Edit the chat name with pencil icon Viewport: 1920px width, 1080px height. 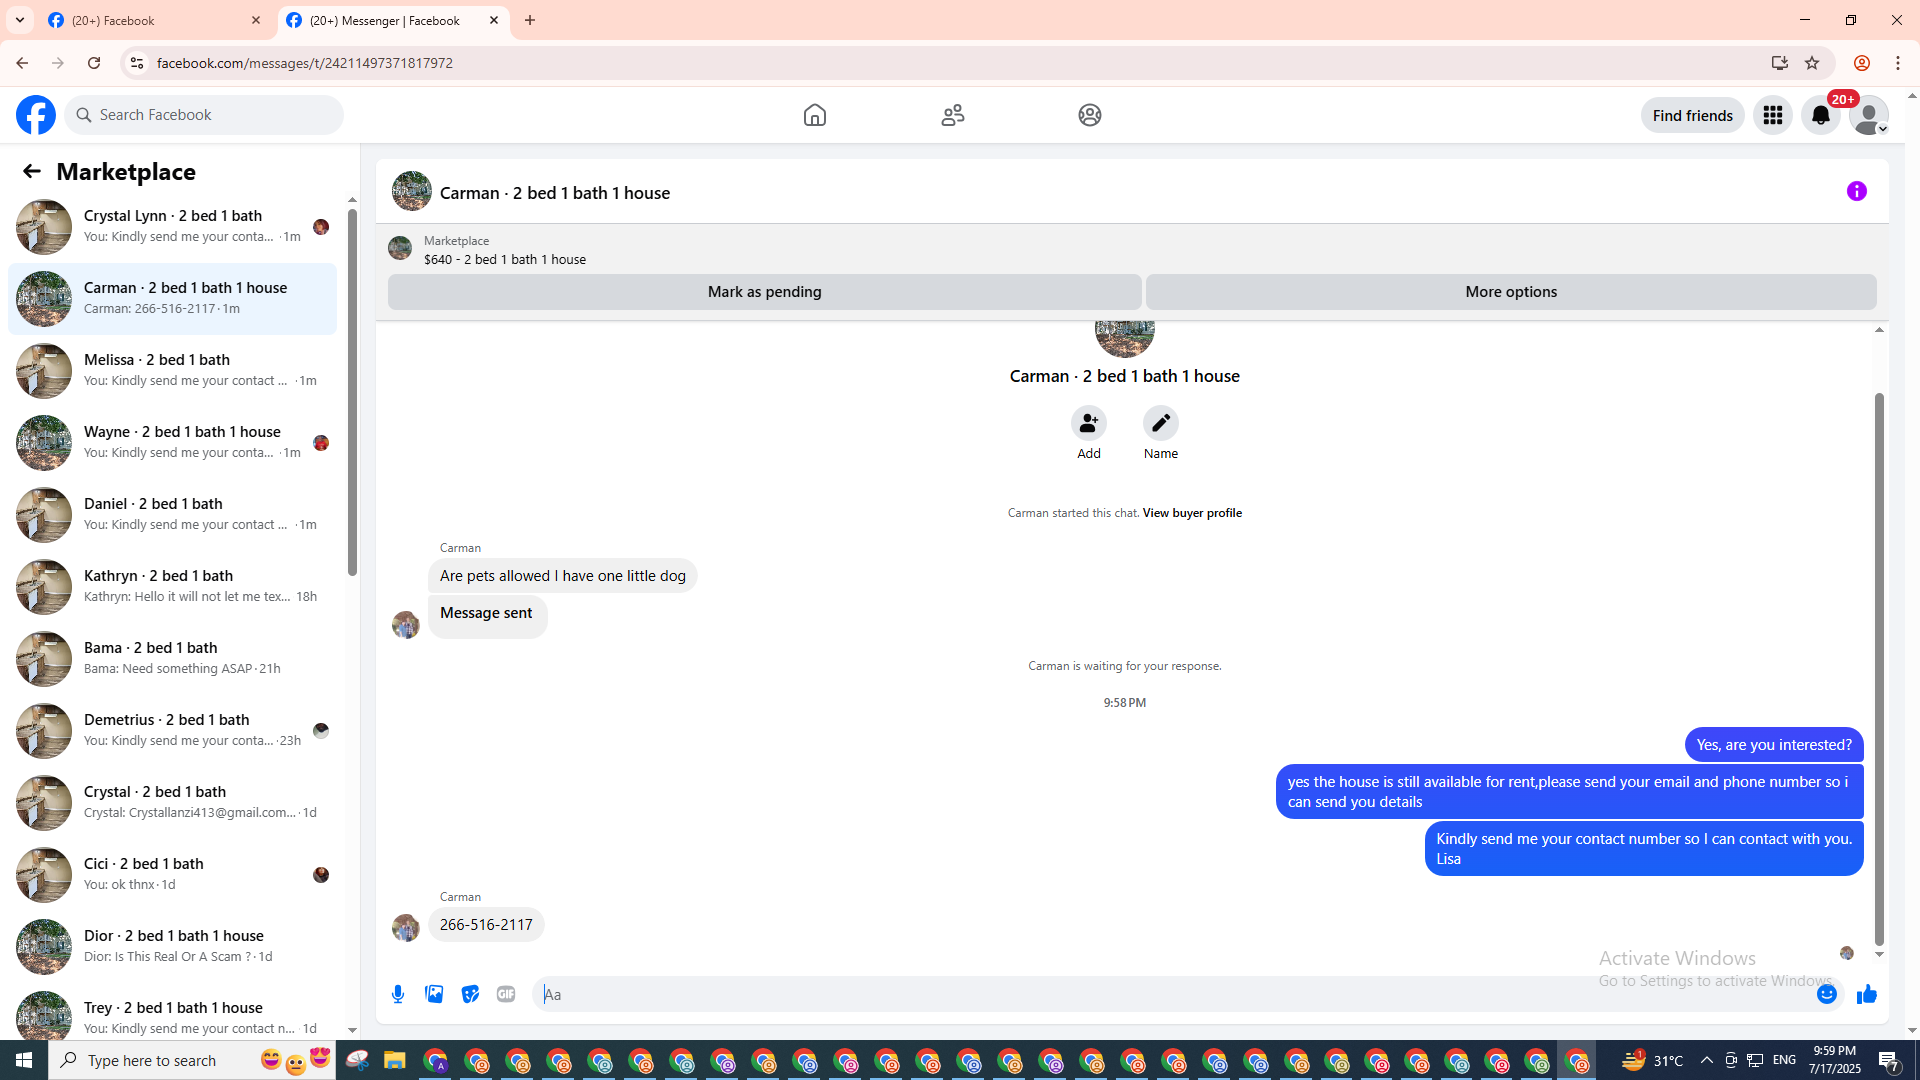pyautogui.click(x=1161, y=424)
